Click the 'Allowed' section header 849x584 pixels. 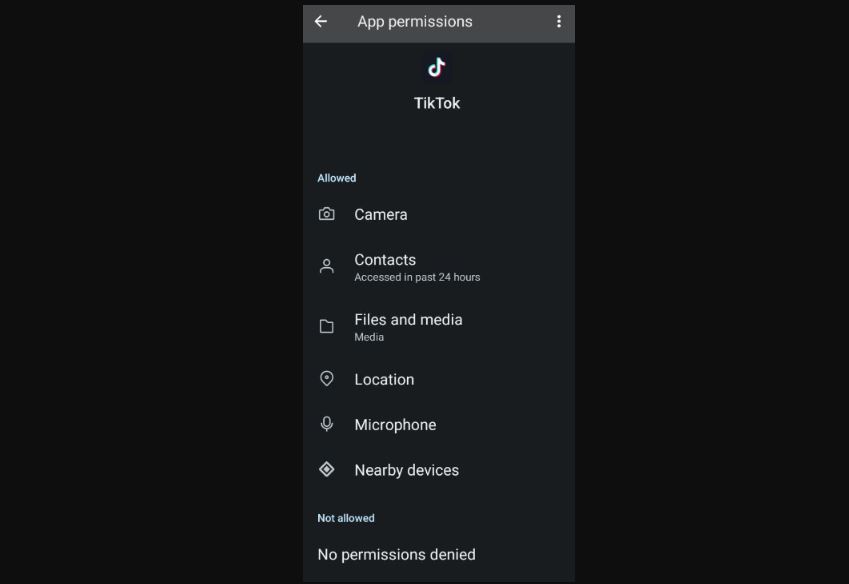point(337,178)
